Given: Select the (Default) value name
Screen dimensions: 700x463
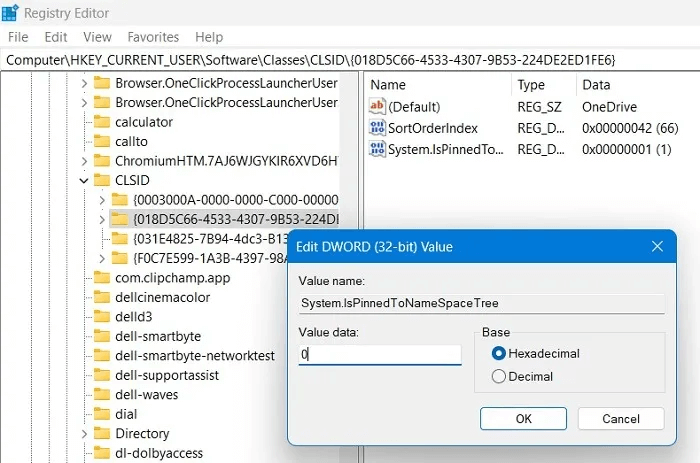Looking at the screenshot, I should [414, 107].
